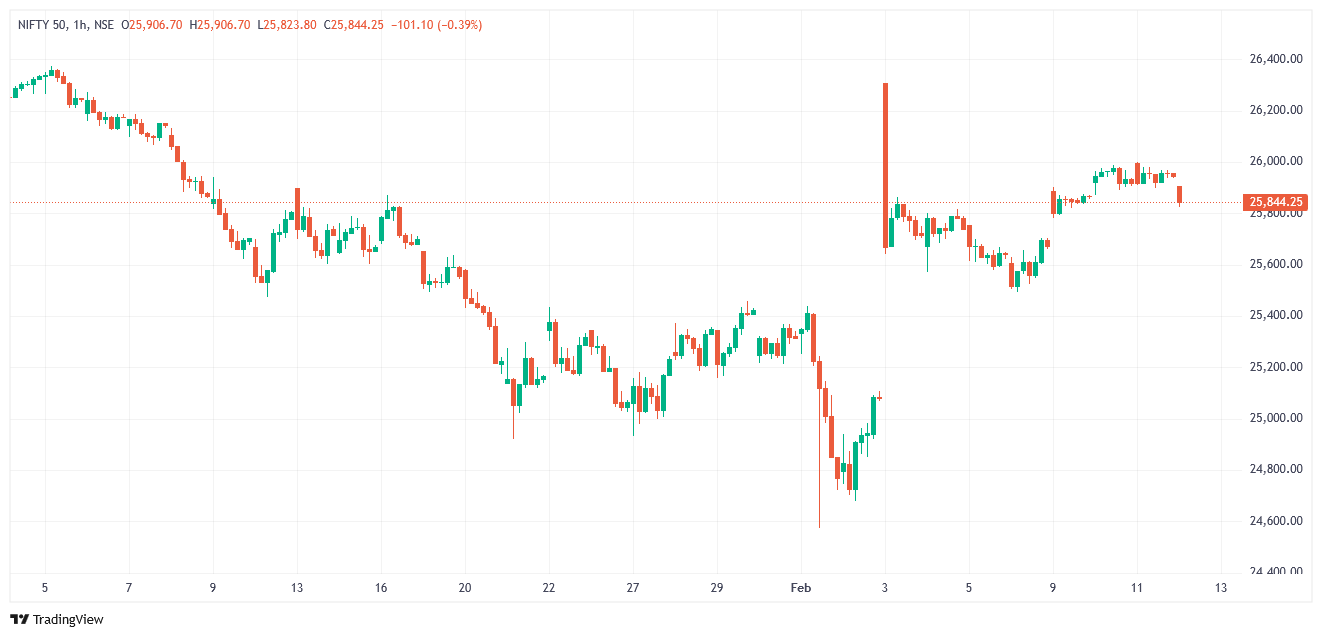
Task: Click the Open value O25,906.70 in header
Action: (x=152, y=25)
